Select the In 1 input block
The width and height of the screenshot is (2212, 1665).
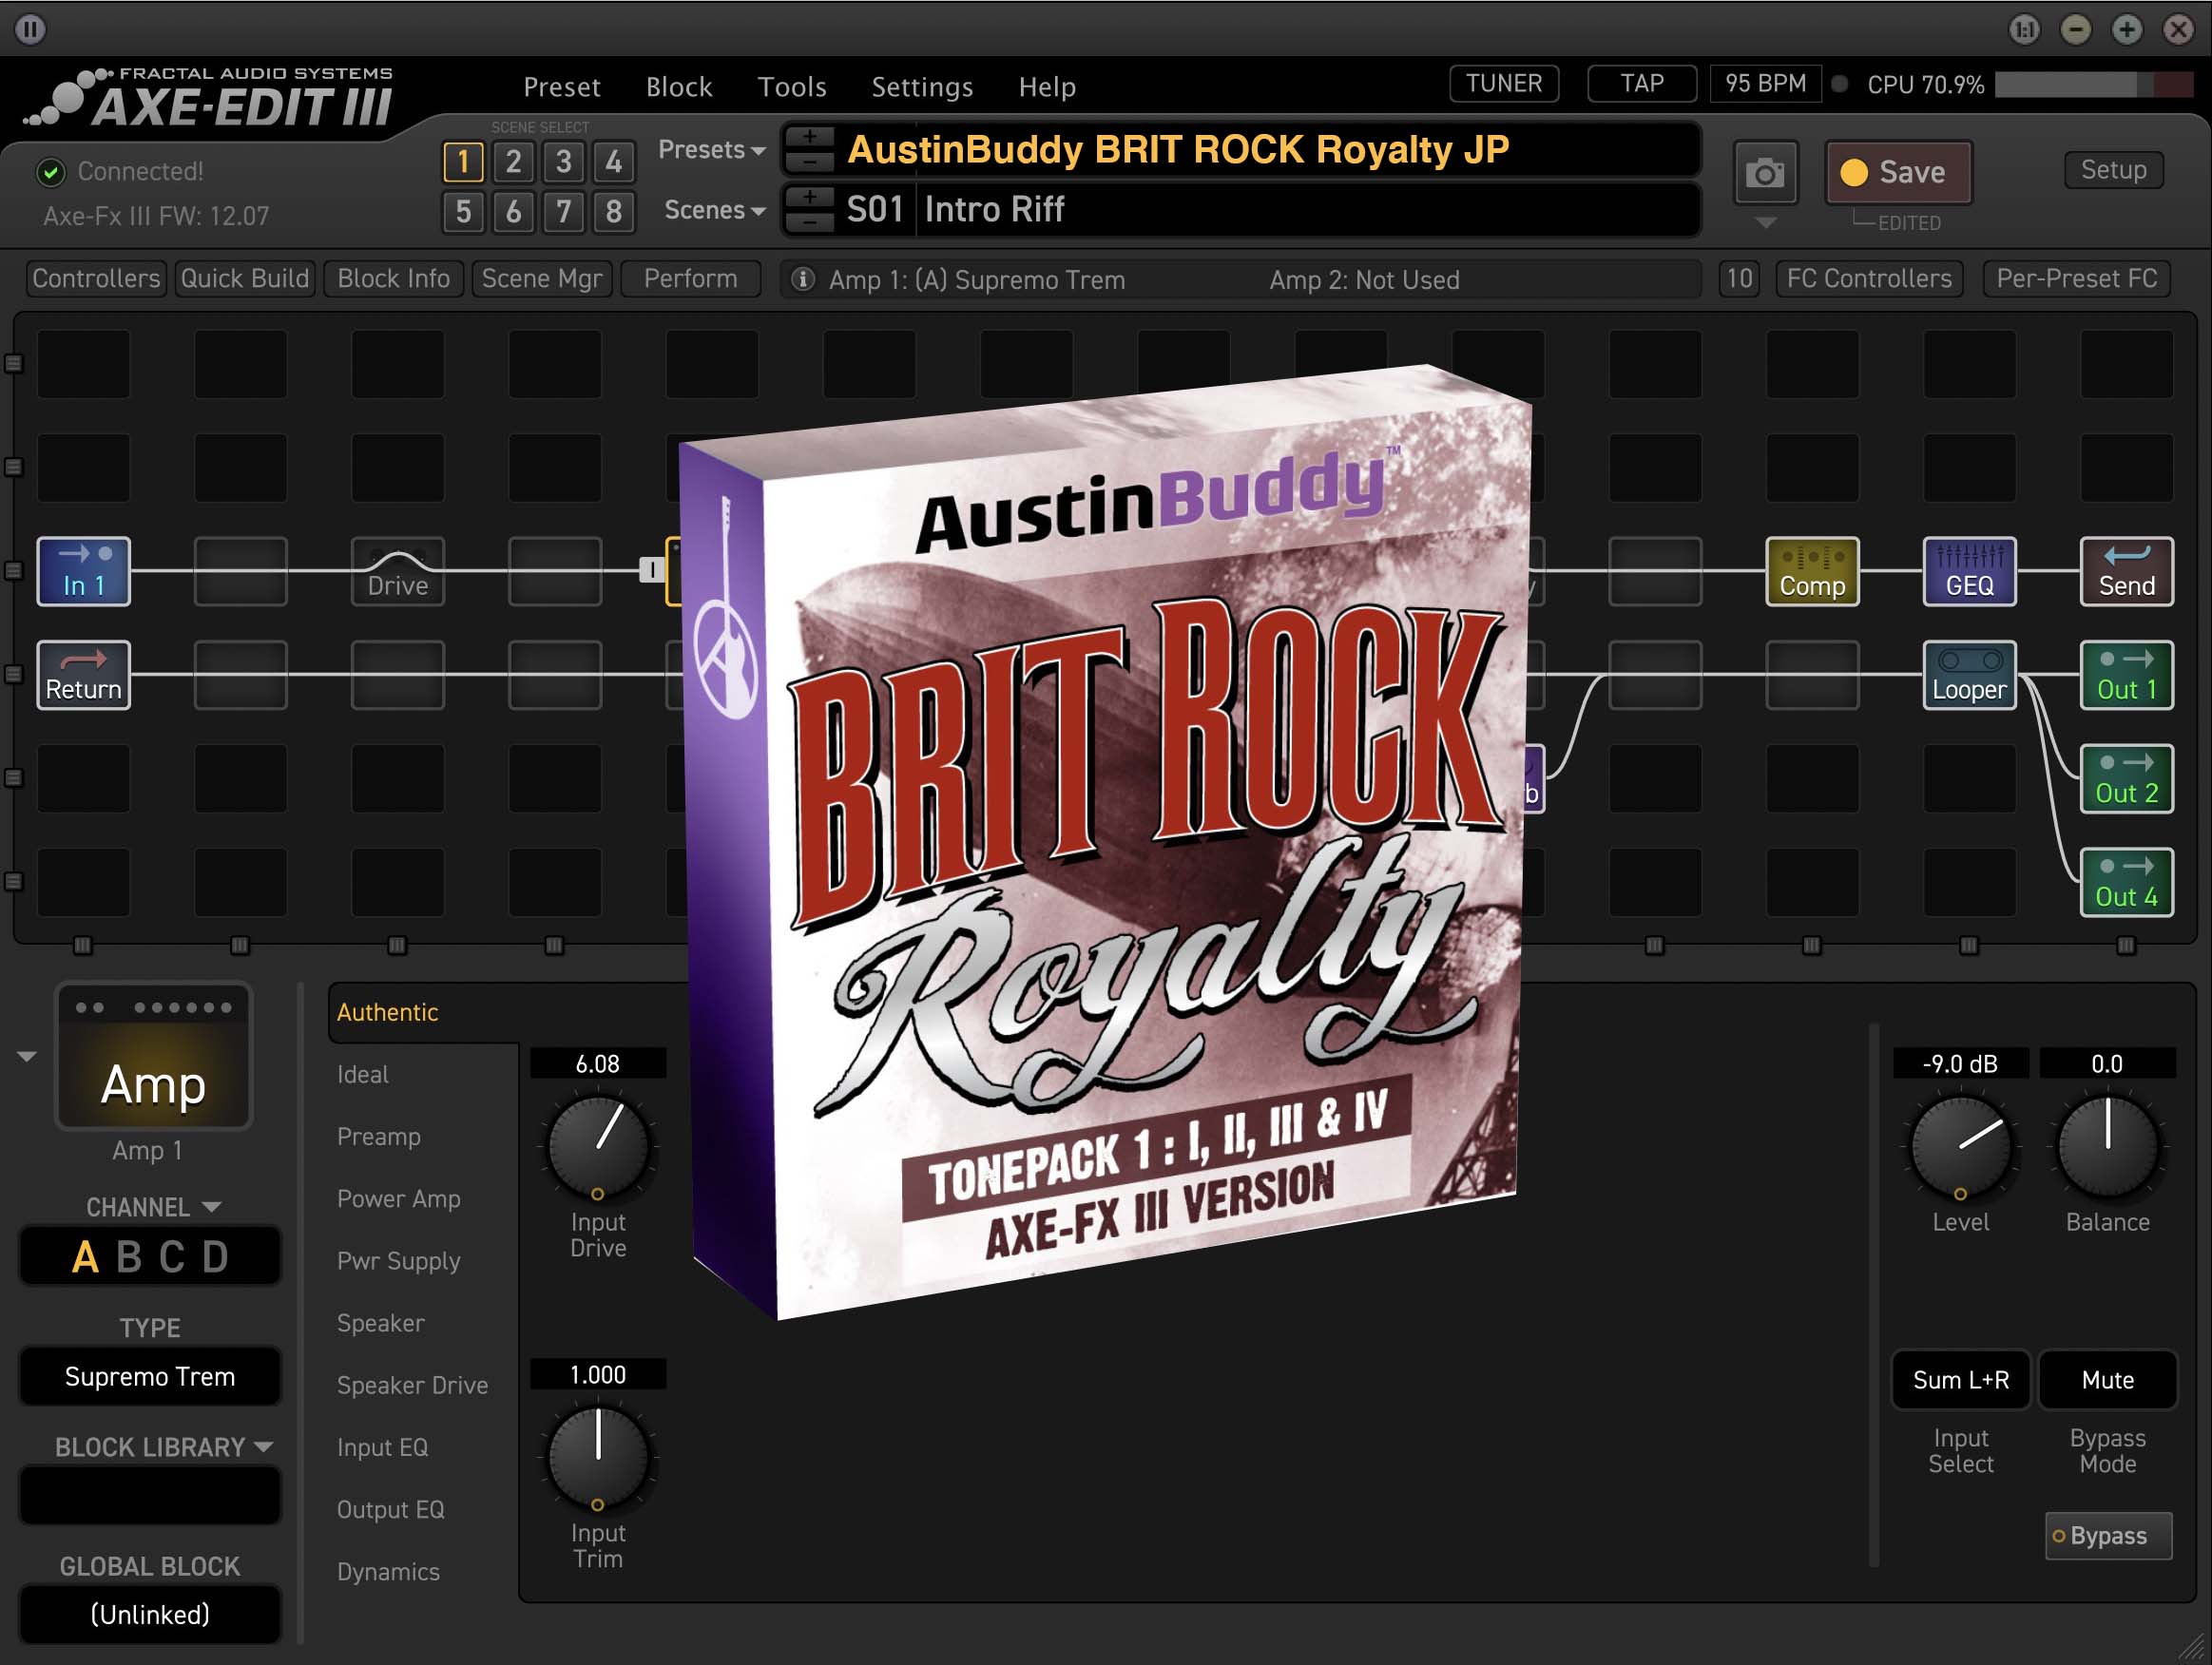84,571
